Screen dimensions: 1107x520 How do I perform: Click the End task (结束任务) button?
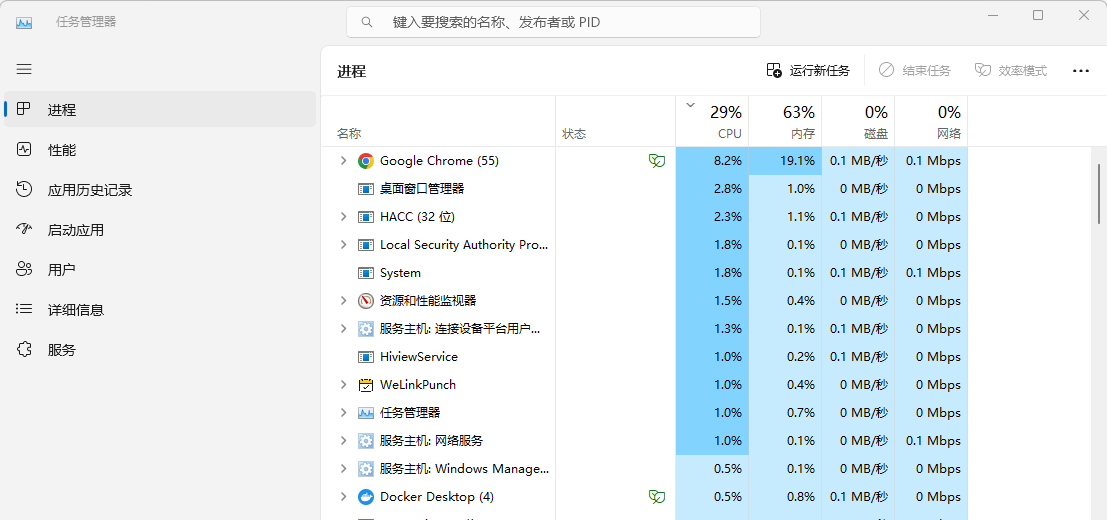tap(915, 71)
